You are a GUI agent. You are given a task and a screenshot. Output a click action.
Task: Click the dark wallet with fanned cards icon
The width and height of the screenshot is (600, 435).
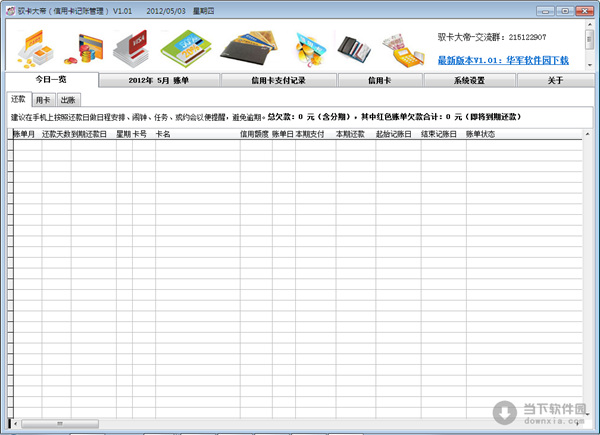(x=249, y=49)
